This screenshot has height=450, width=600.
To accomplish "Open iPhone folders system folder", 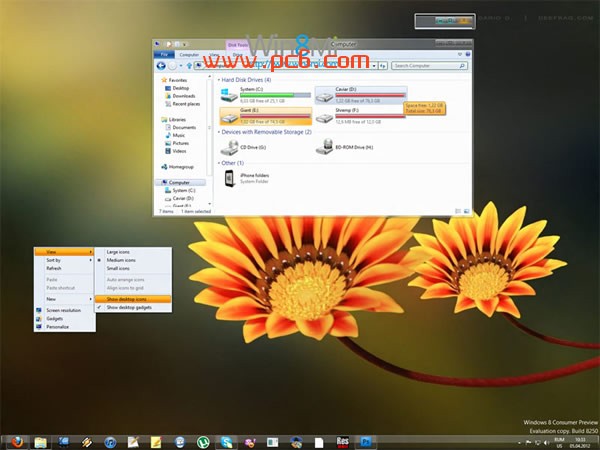I will click(248, 178).
